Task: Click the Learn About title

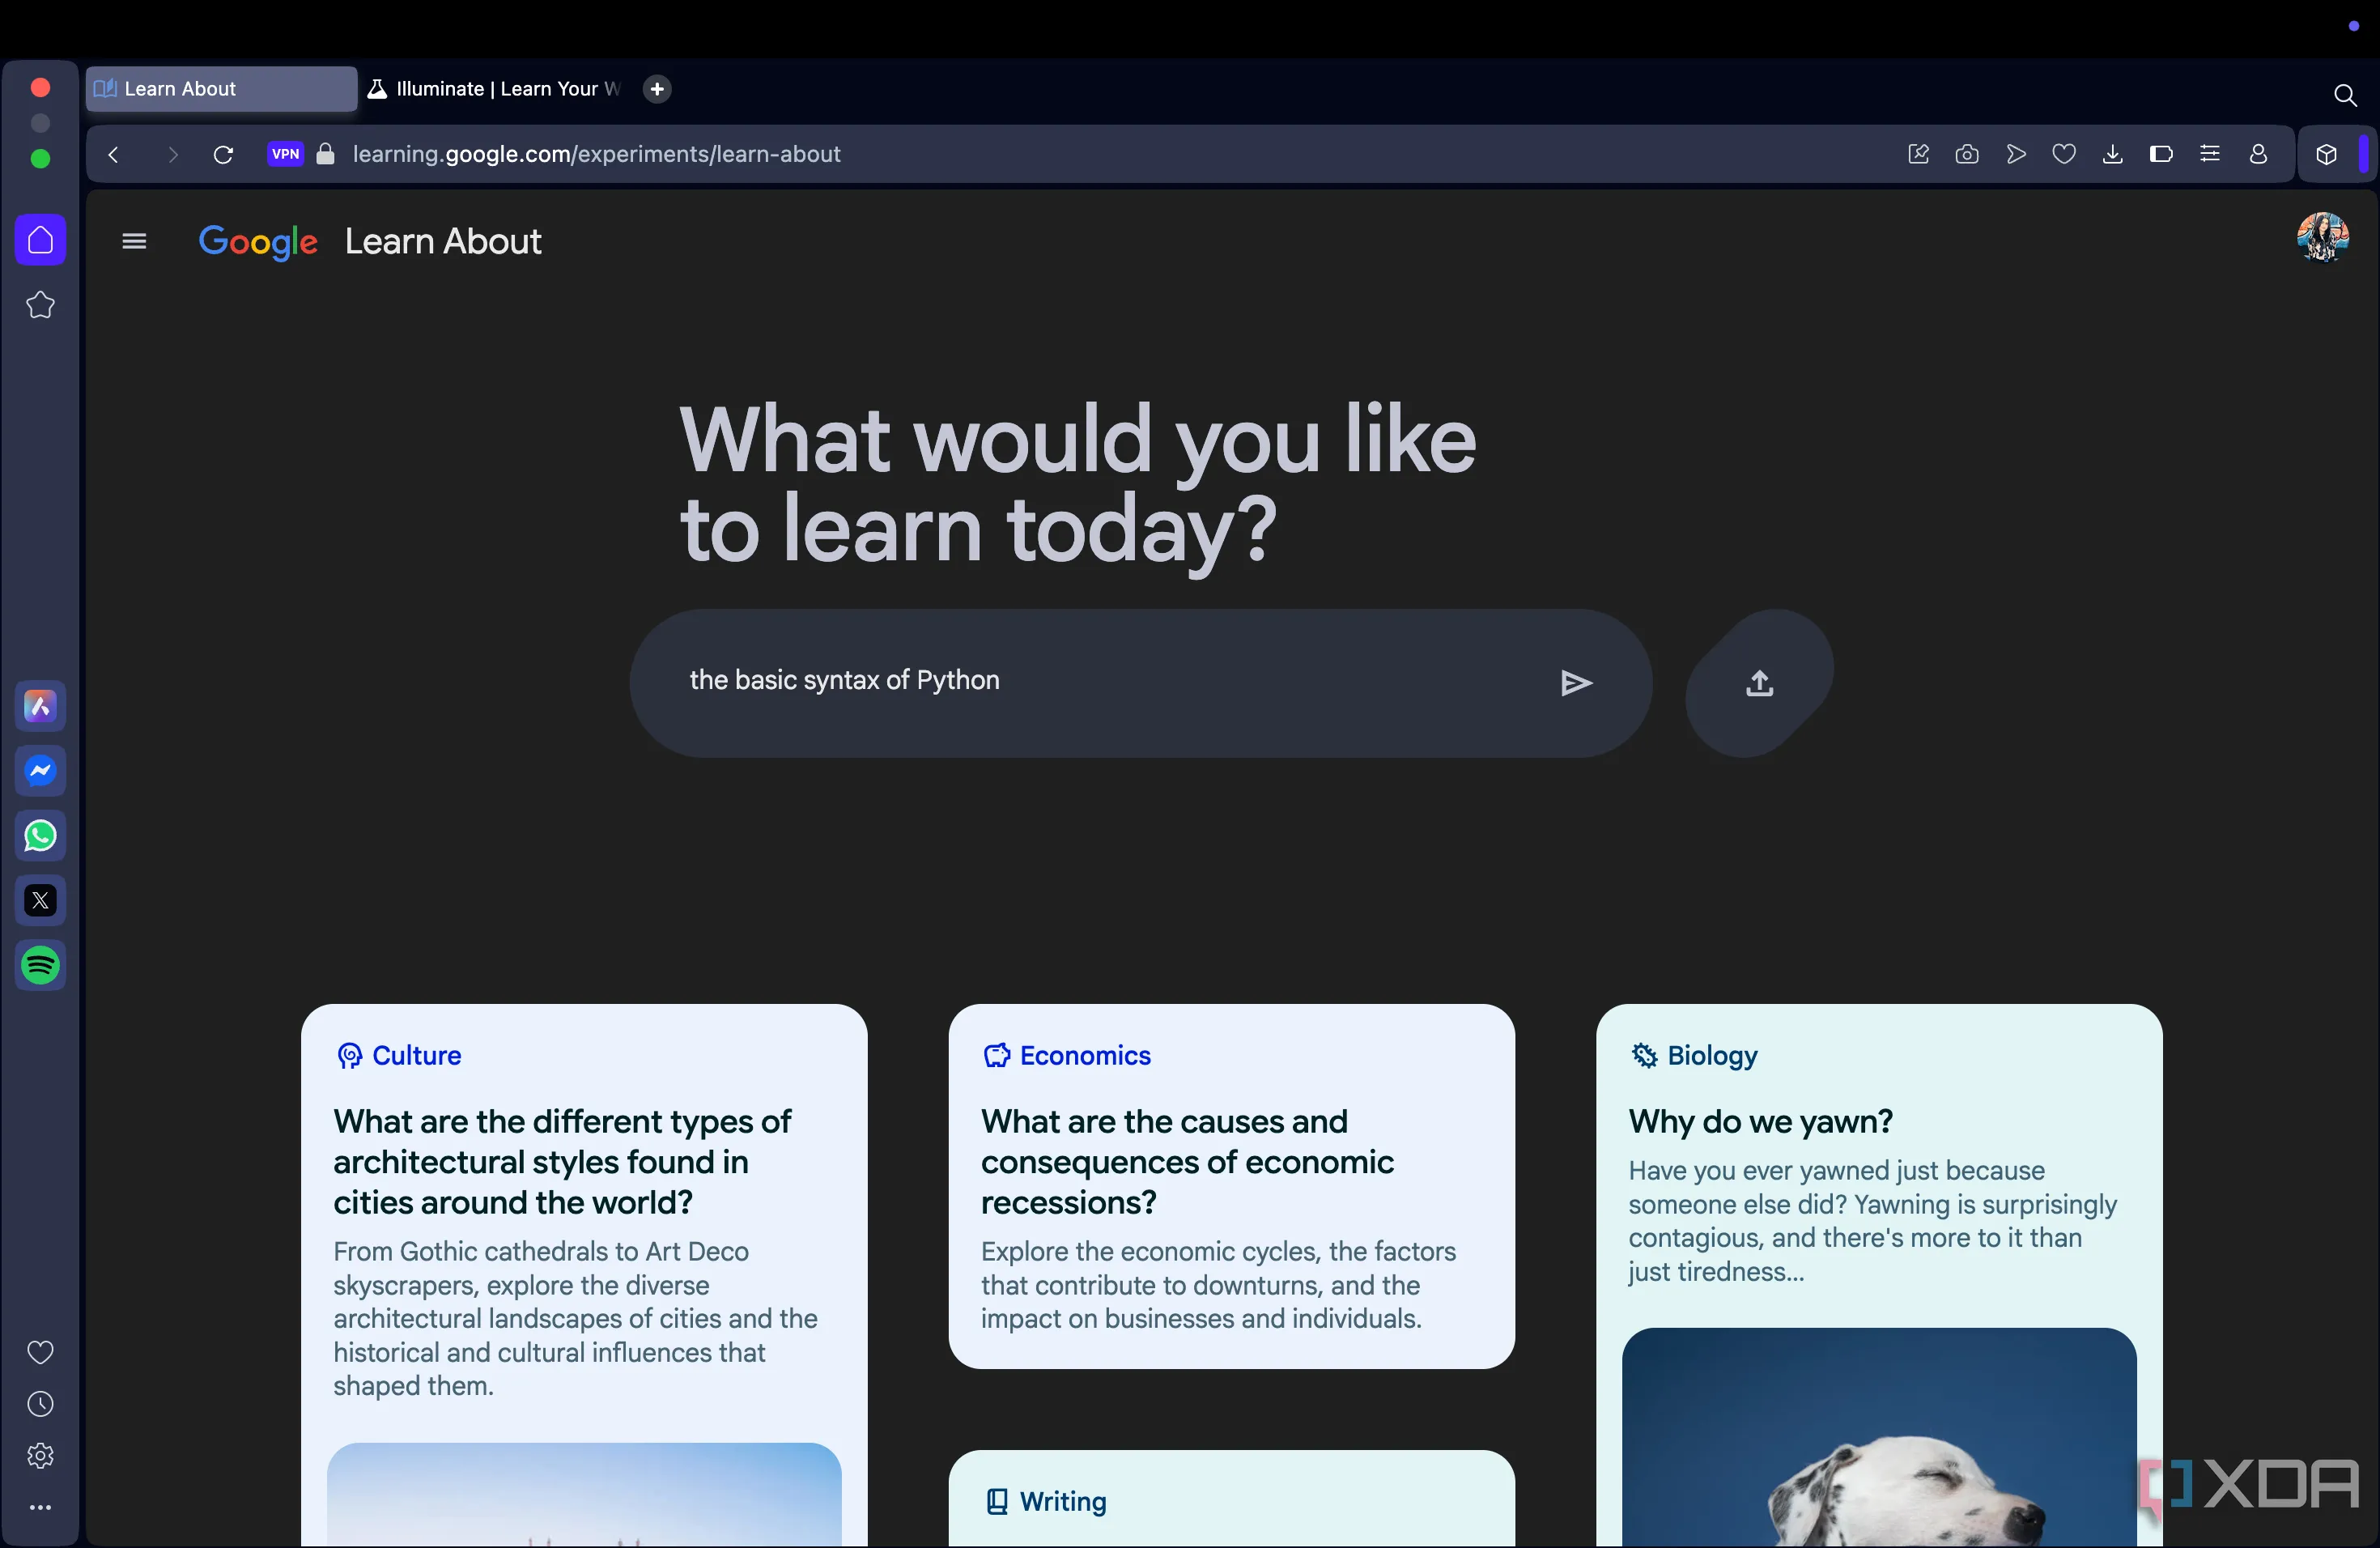Action: pyautogui.click(x=443, y=241)
